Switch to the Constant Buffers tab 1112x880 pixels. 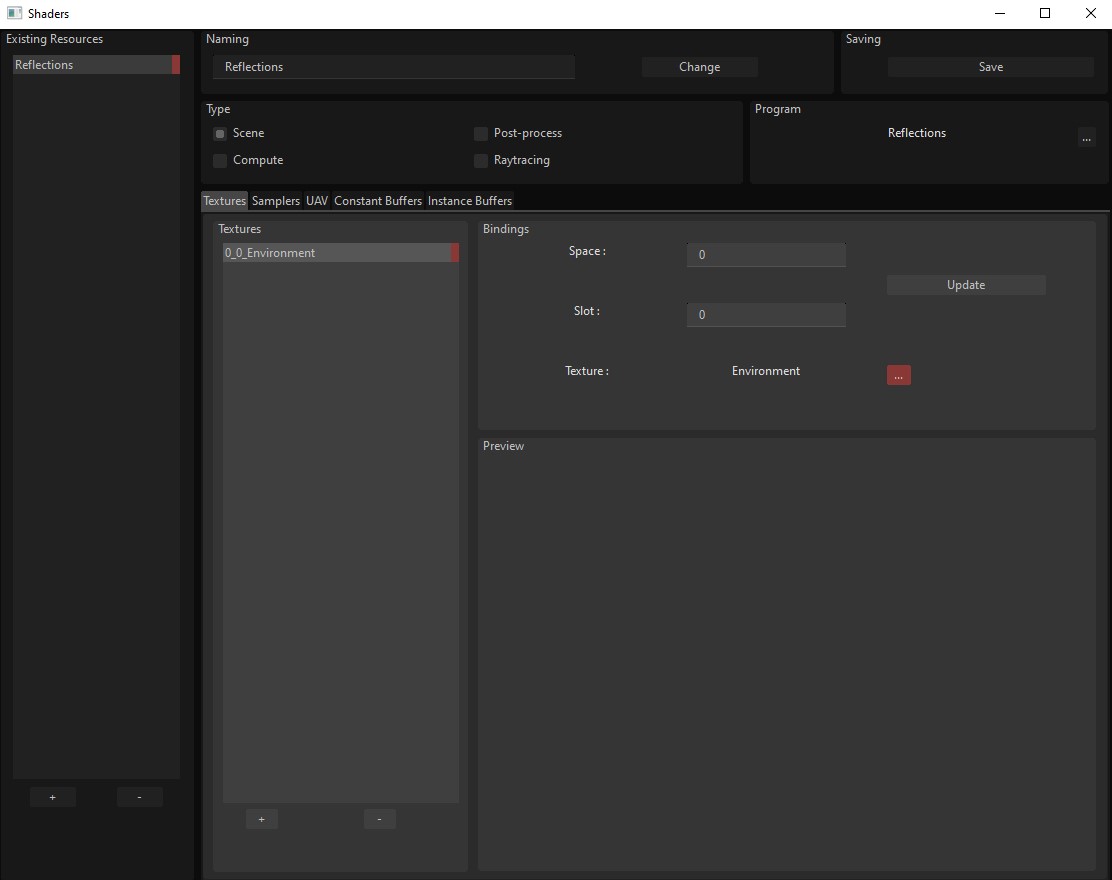pyautogui.click(x=378, y=201)
